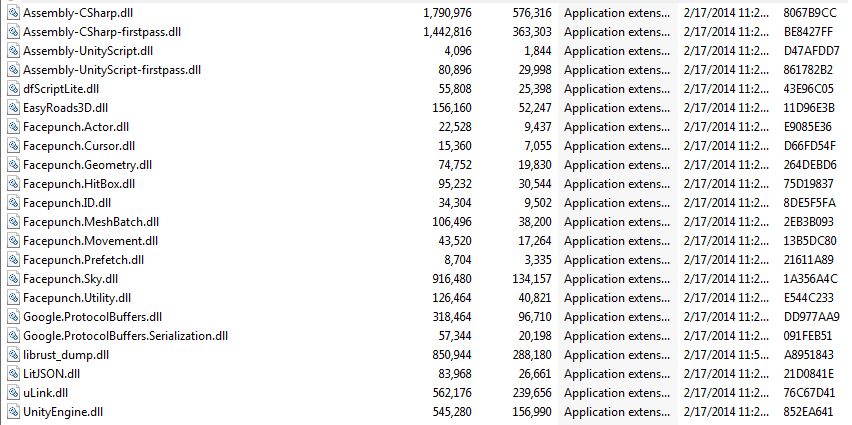Click the size value 916,480

coord(452,279)
